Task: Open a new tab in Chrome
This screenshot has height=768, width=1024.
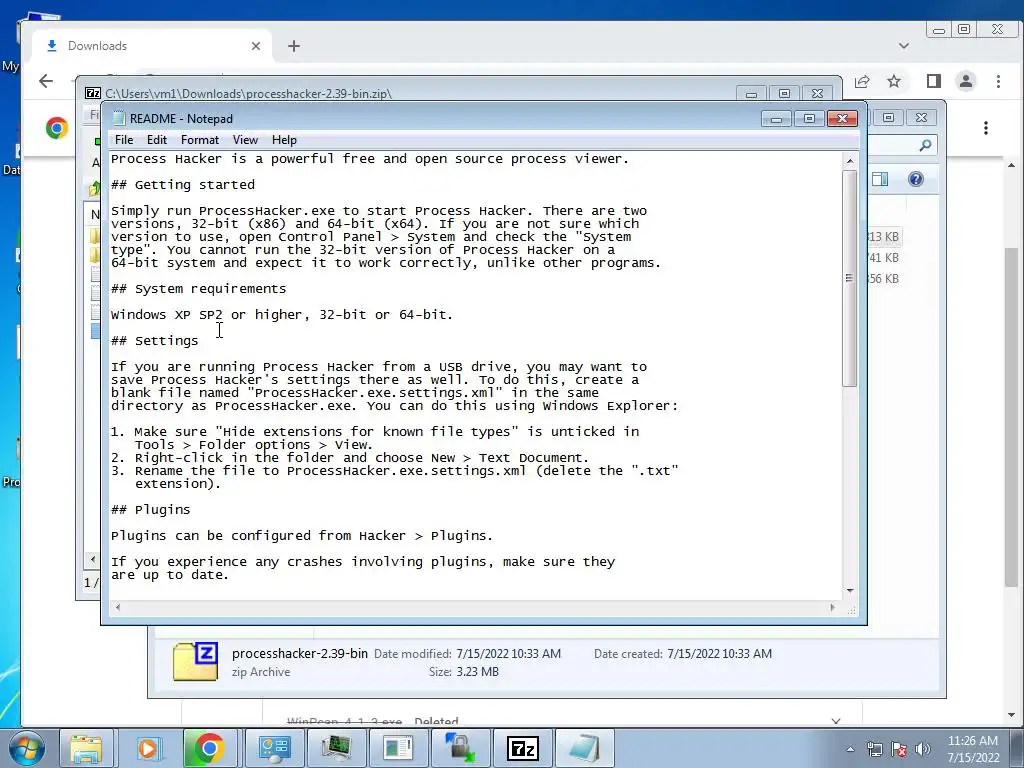Action: 294,46
